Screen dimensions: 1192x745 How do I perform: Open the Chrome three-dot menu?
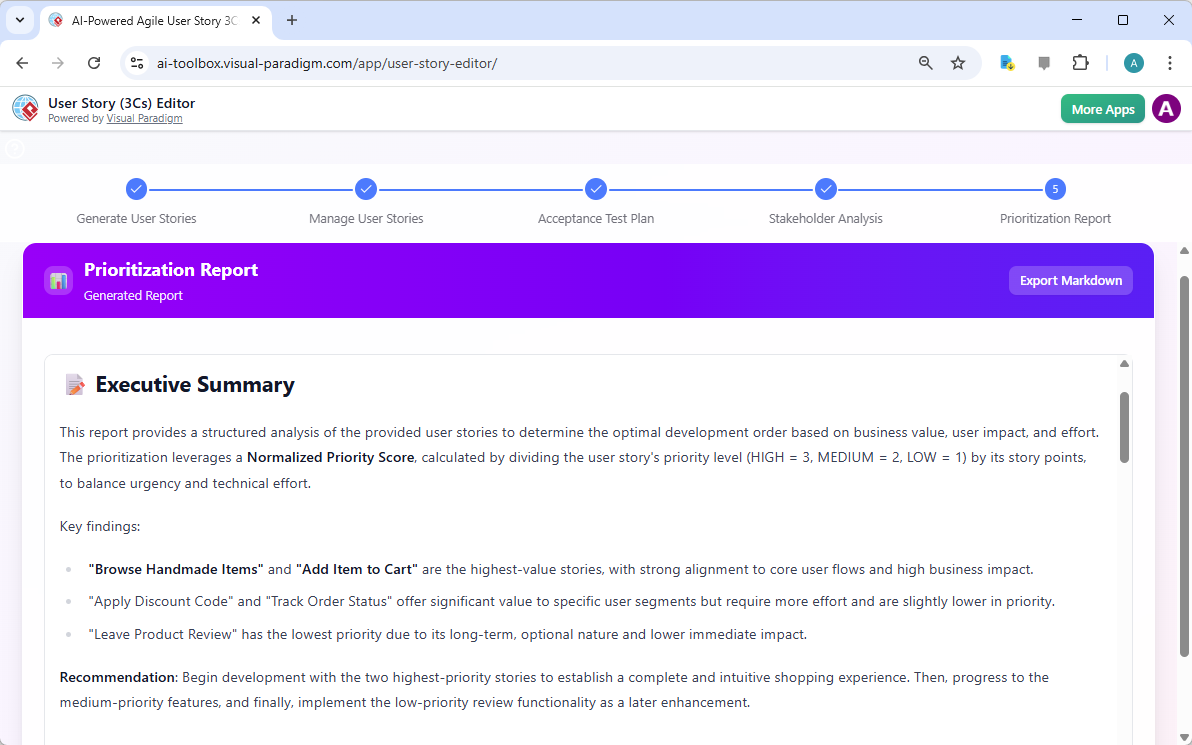tap(1170, 62)
